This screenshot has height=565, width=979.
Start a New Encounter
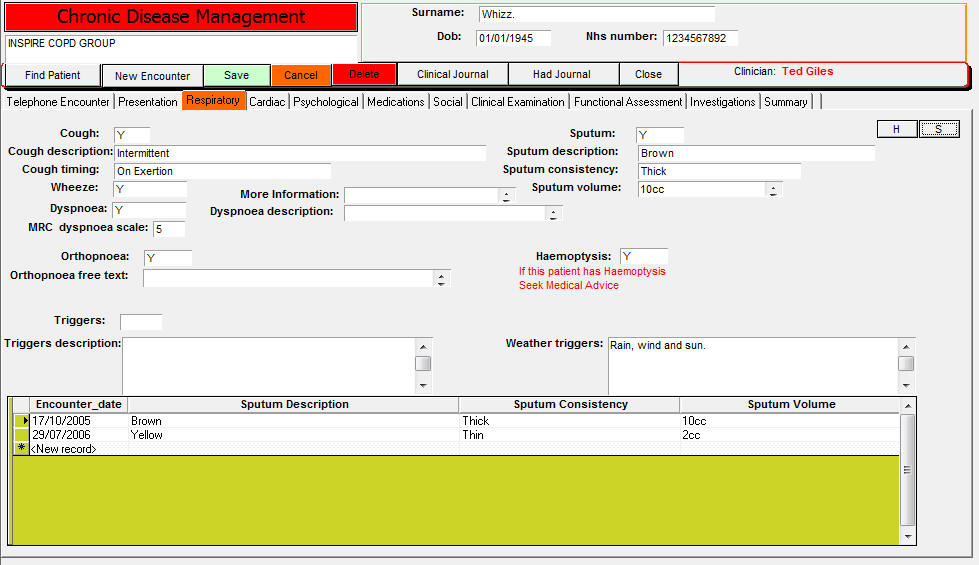pos(152,76)
